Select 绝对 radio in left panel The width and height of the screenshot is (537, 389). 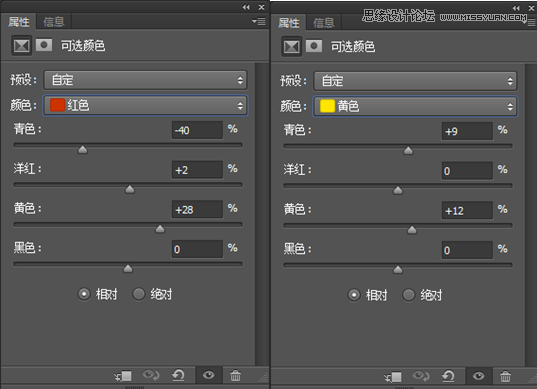point(139,294)
